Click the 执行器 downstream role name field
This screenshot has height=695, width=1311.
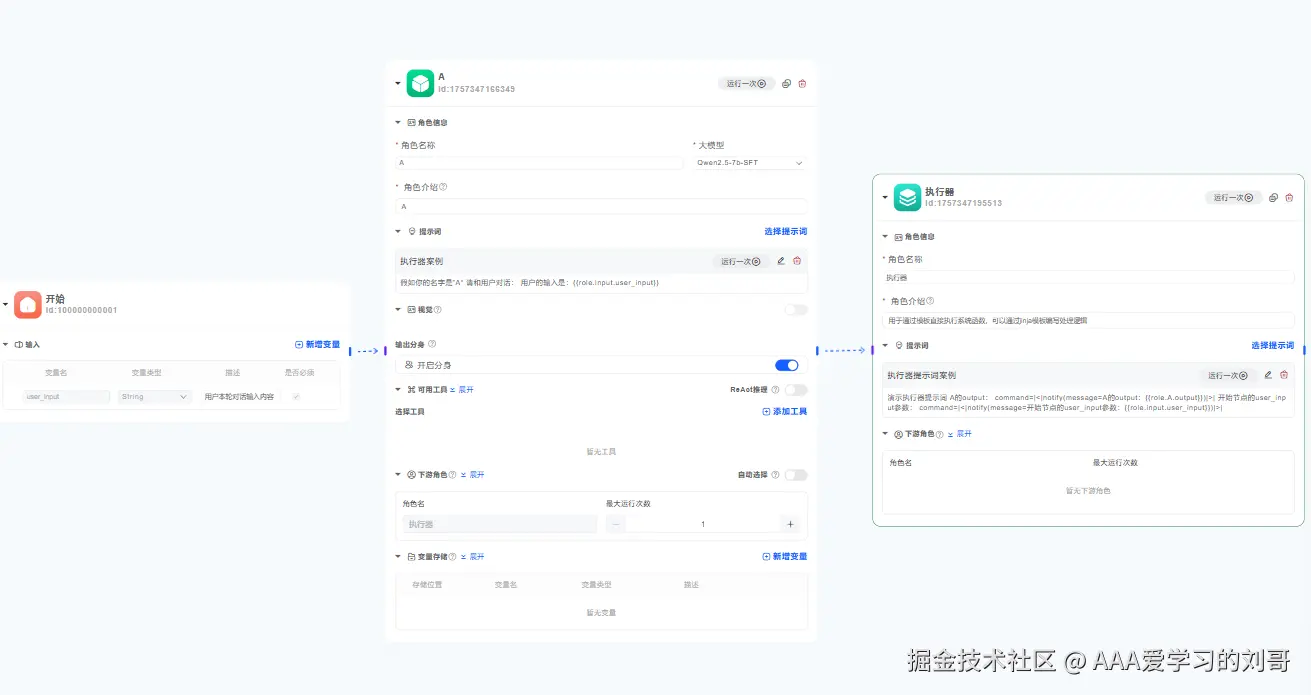pos(499,524)
